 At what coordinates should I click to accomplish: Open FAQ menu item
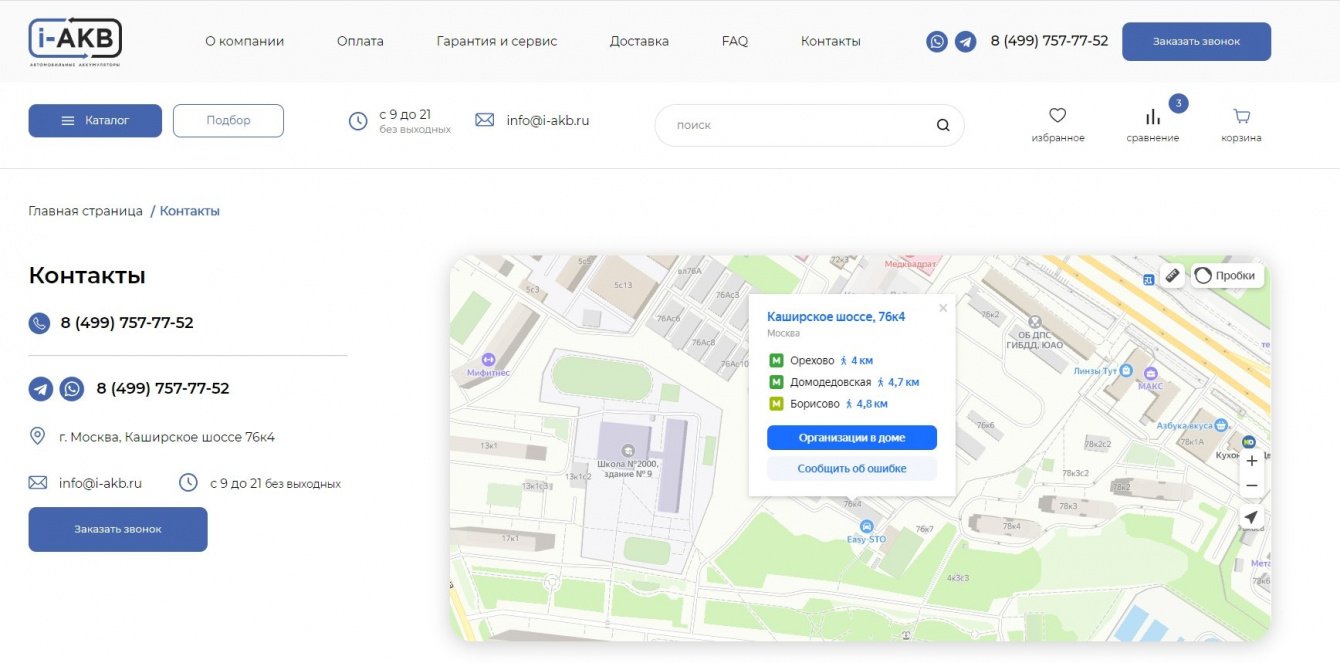pos(735,42)
